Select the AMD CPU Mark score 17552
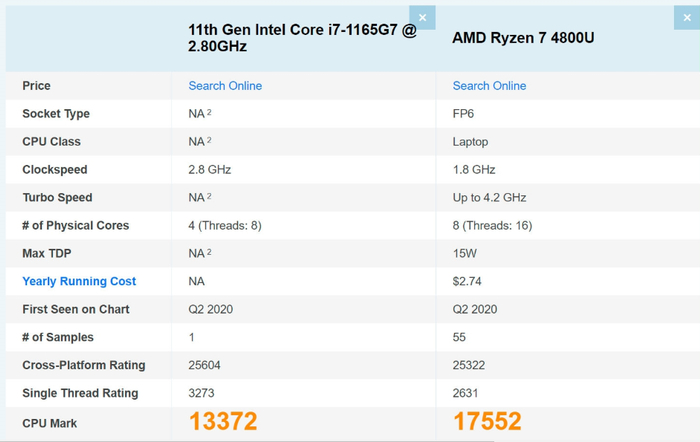 (487, 422)
